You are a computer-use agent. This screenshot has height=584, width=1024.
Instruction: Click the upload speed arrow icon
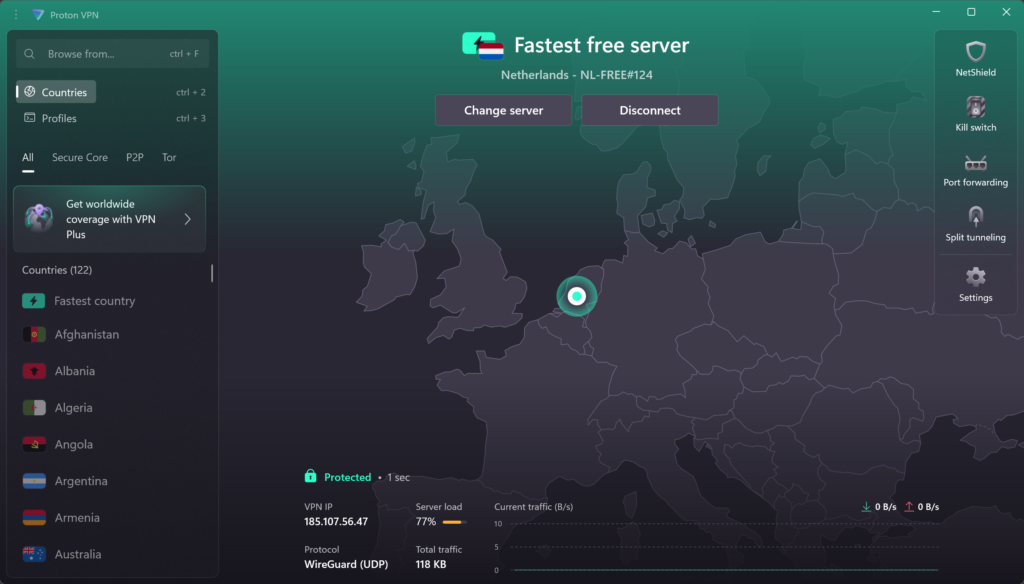(908, 507)
